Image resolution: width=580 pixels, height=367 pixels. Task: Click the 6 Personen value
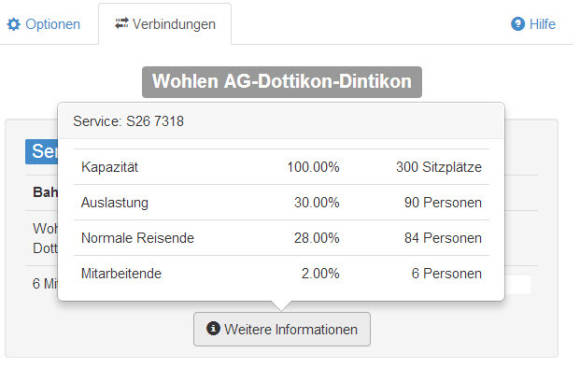[446, 273]
